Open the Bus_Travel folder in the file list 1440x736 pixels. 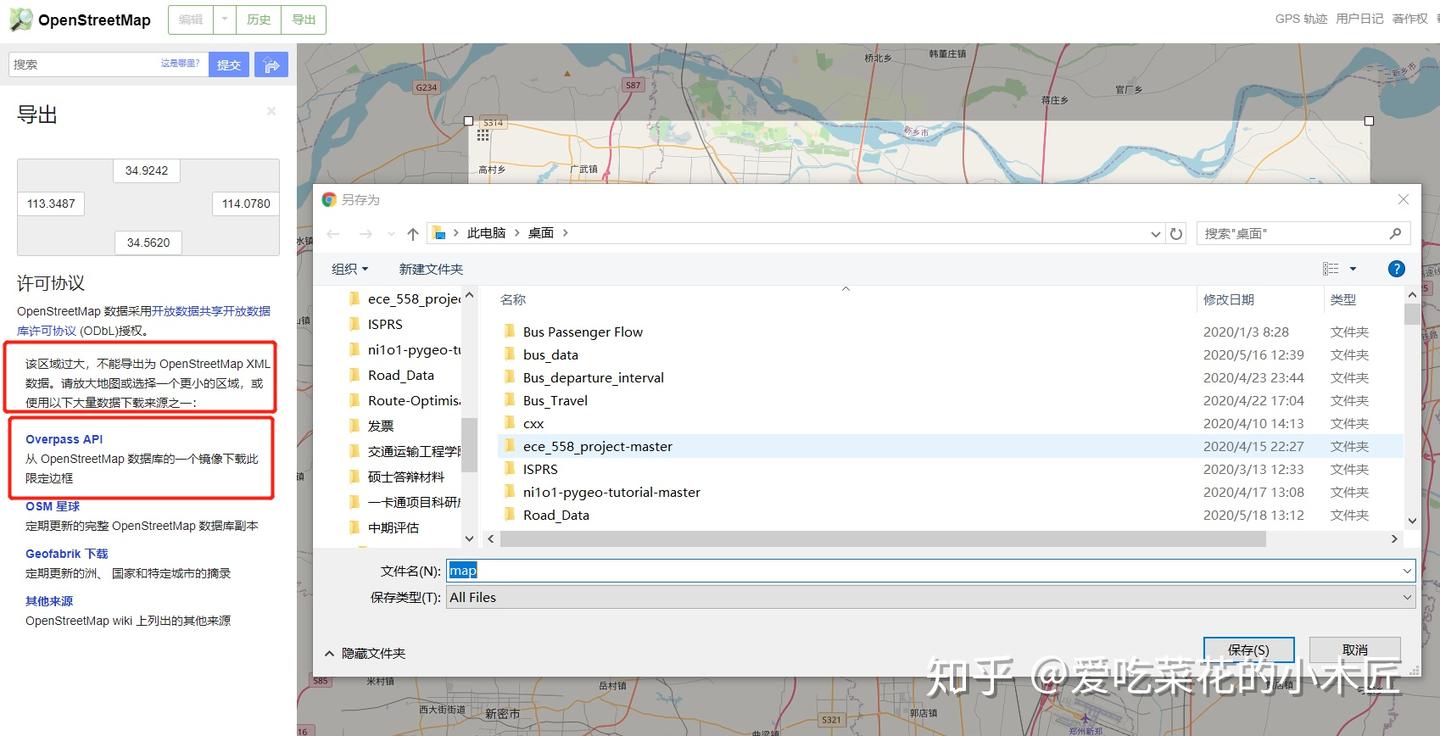coord(557,400)
